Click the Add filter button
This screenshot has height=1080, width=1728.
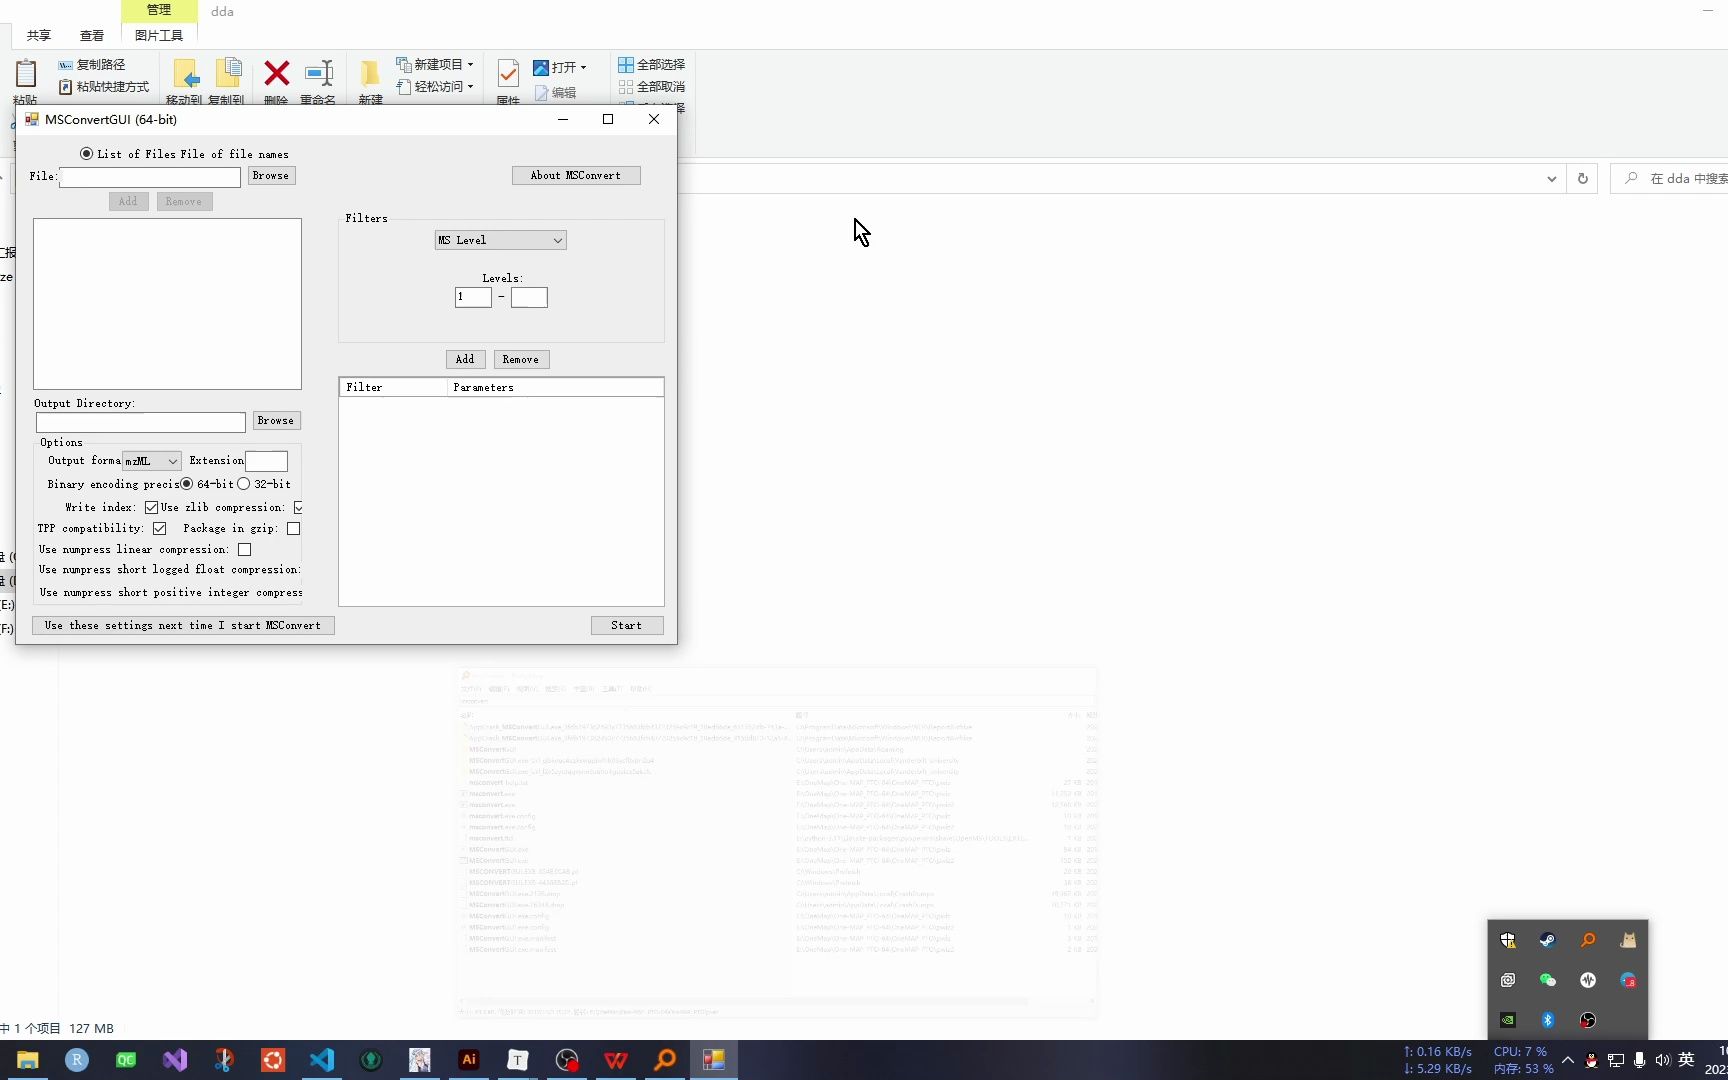tap(466, 359)
